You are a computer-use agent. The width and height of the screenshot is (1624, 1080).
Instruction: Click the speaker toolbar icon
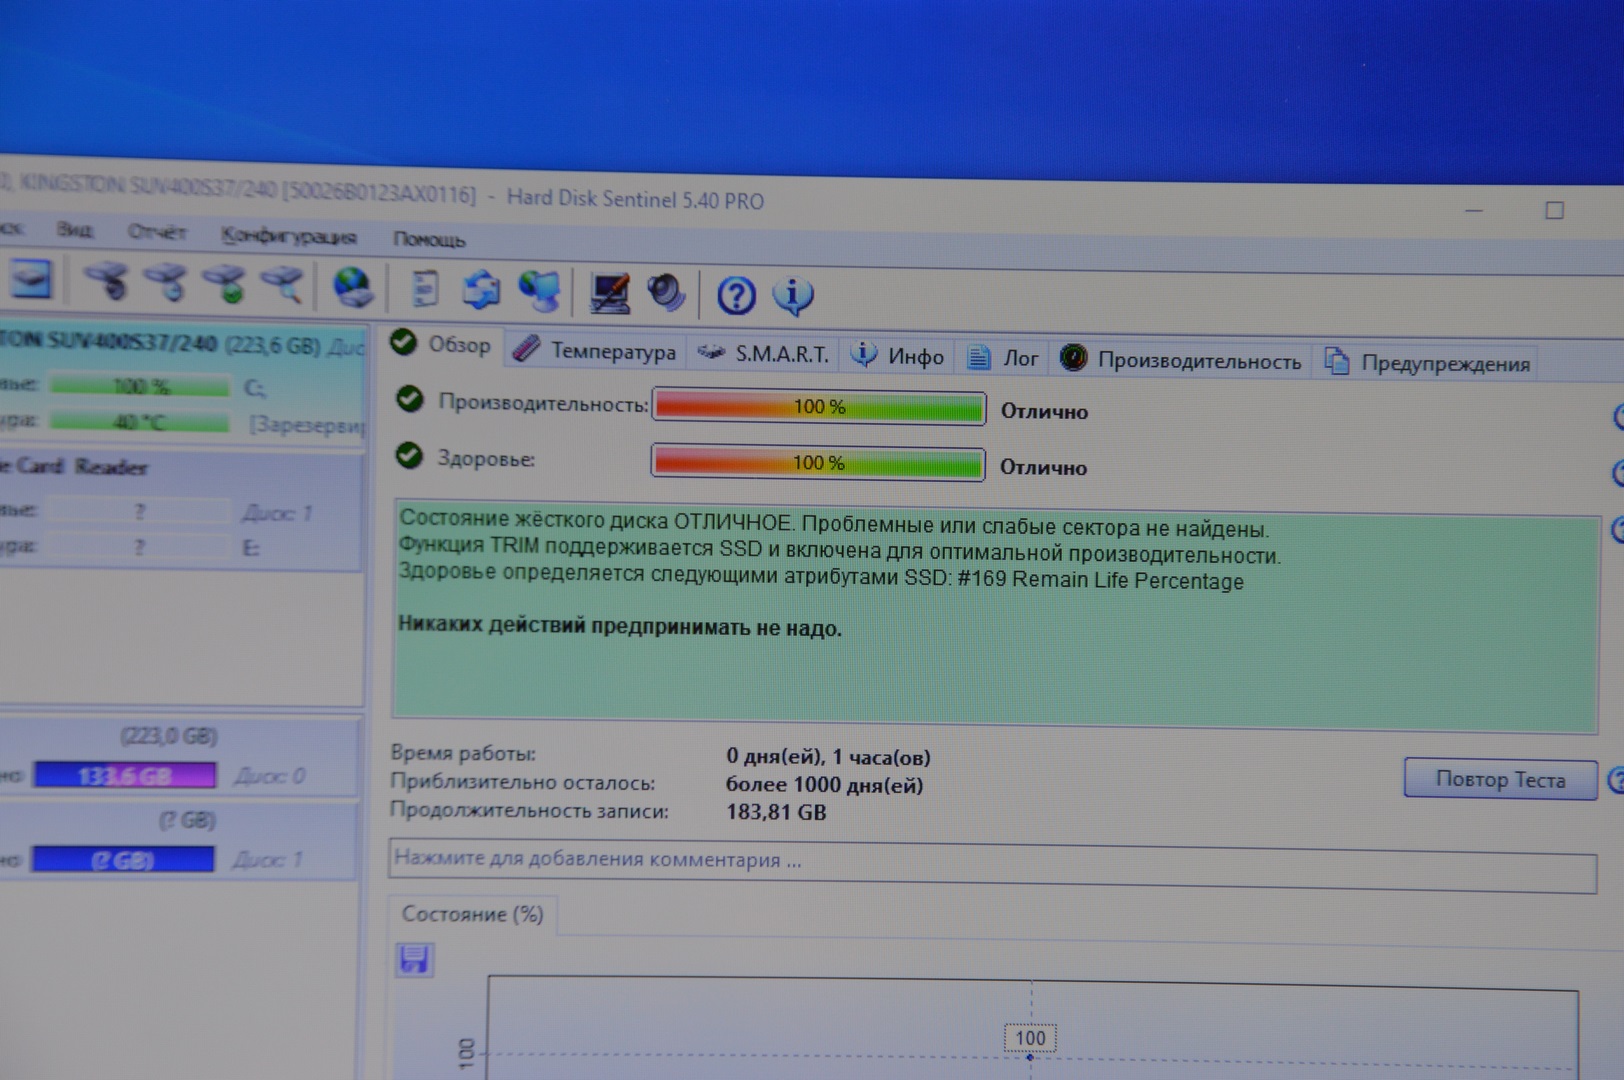[665, 293]
